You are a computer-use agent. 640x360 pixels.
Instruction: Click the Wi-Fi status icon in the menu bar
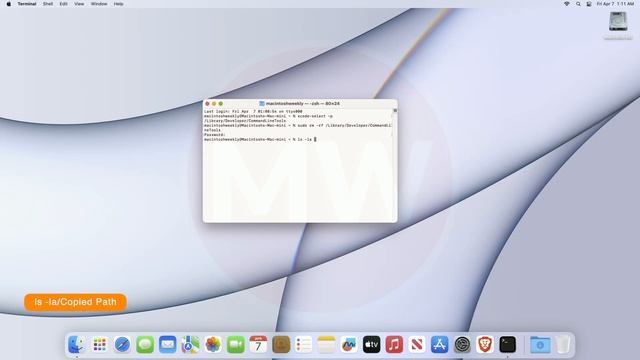click(x=567, y=4)
